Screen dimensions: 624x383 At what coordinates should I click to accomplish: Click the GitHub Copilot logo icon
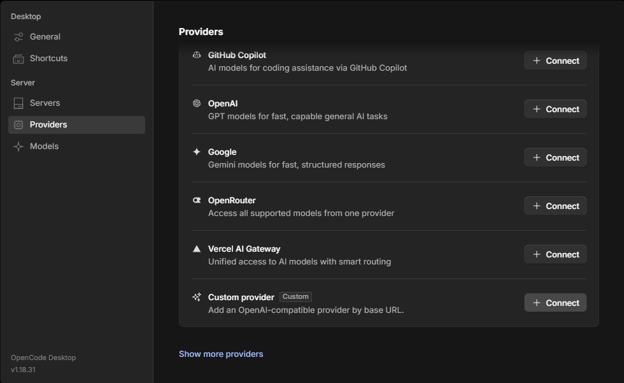197,55
